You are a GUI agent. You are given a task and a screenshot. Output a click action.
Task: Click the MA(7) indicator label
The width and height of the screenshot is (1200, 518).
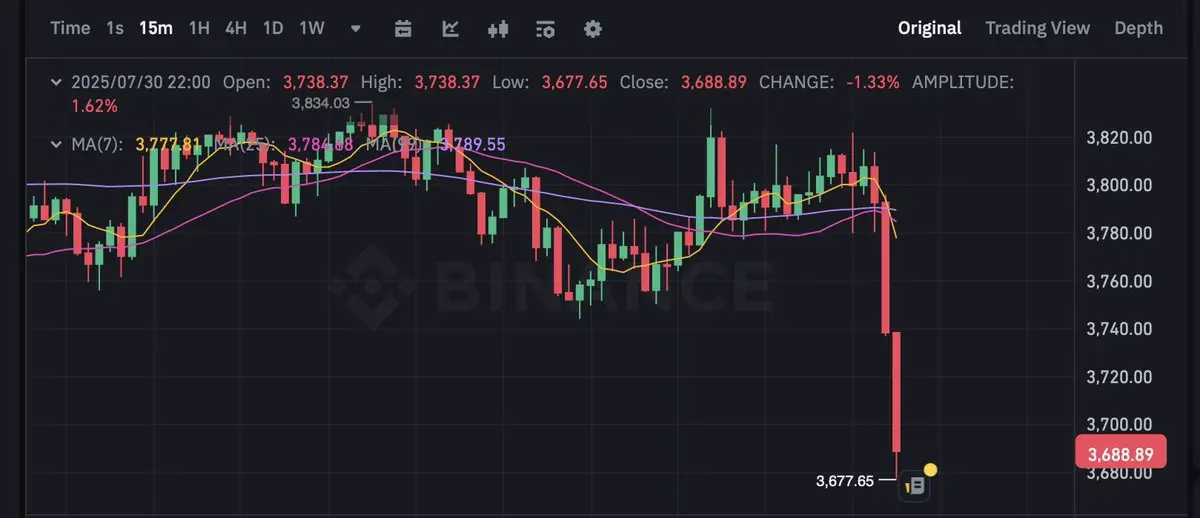(97, 144)
